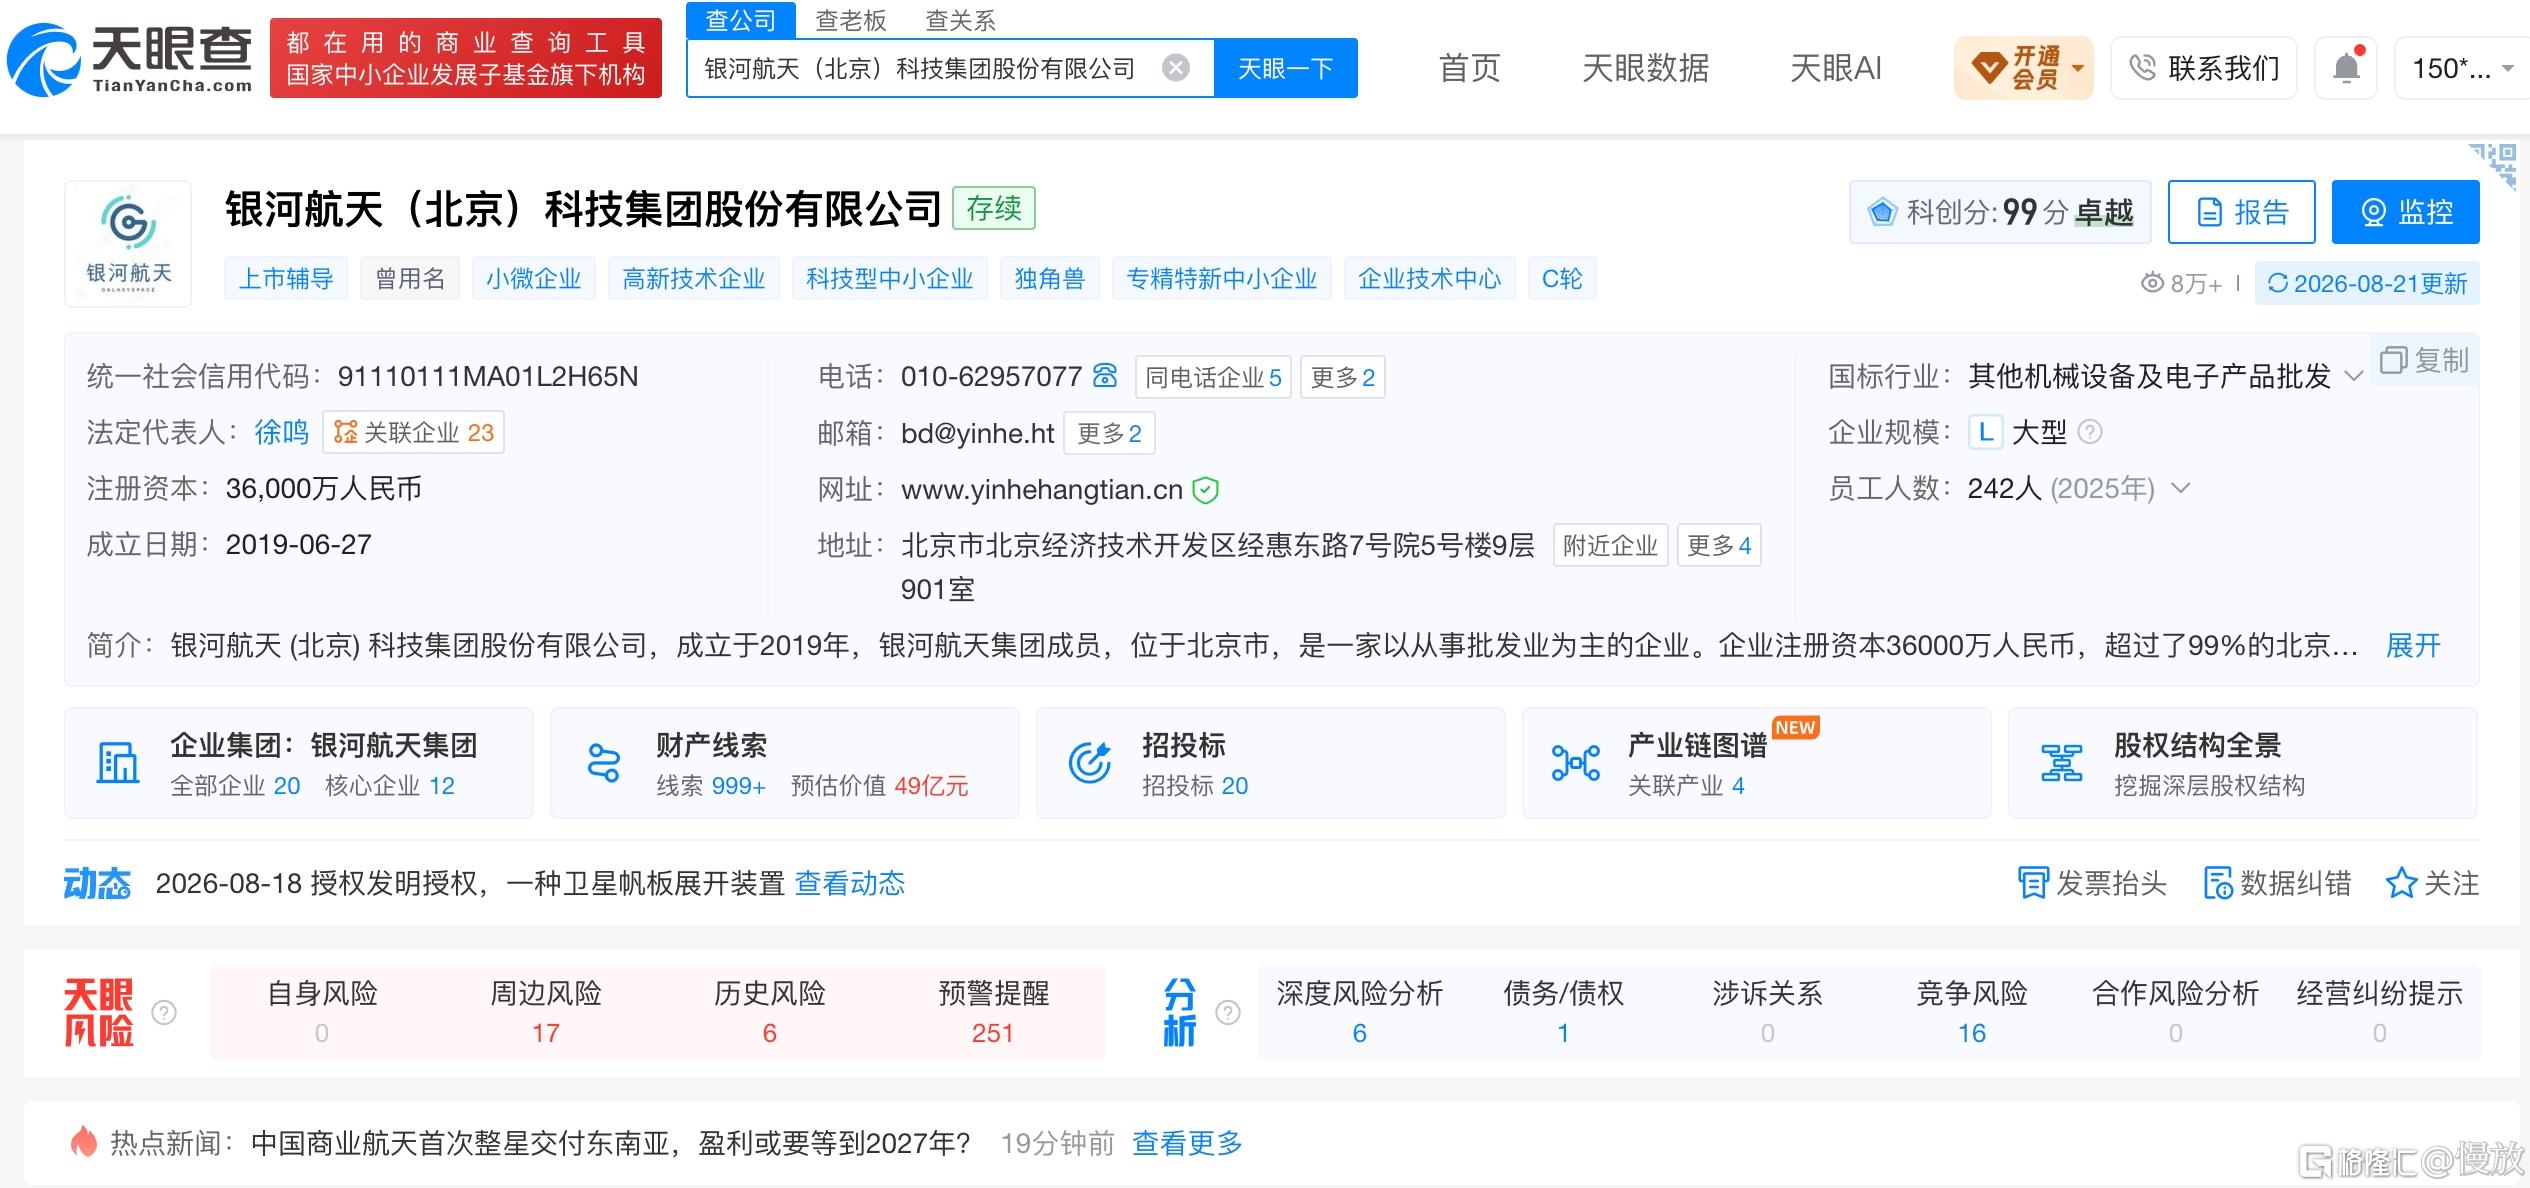Click the 曾用名 tag
Screen dimensions: 2530x1188
pos(410,278)
